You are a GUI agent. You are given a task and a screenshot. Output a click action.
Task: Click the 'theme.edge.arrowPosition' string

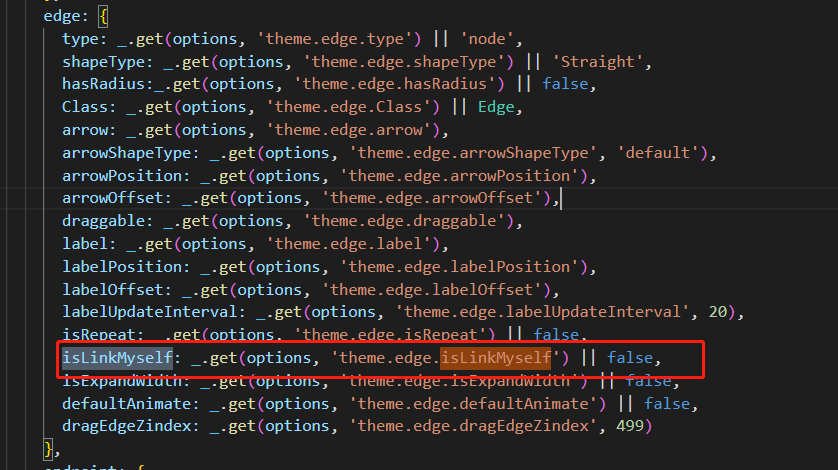click(x=459, y=176)
